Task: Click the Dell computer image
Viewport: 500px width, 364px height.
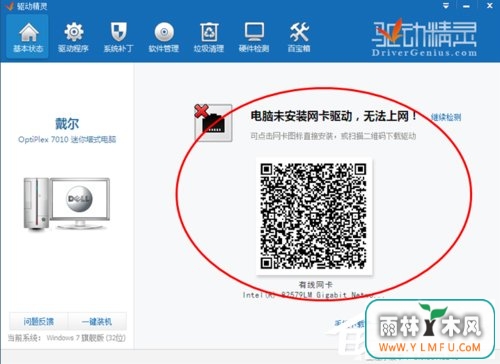Action: 67,204
